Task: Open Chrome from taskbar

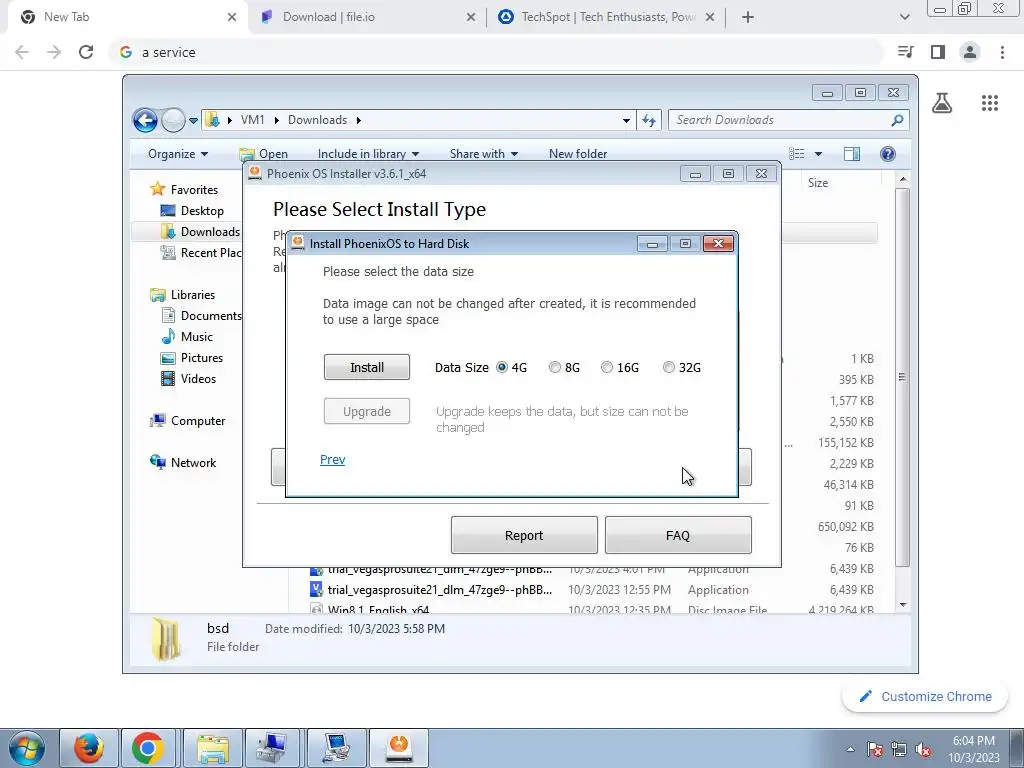Action: coord(148,748)
